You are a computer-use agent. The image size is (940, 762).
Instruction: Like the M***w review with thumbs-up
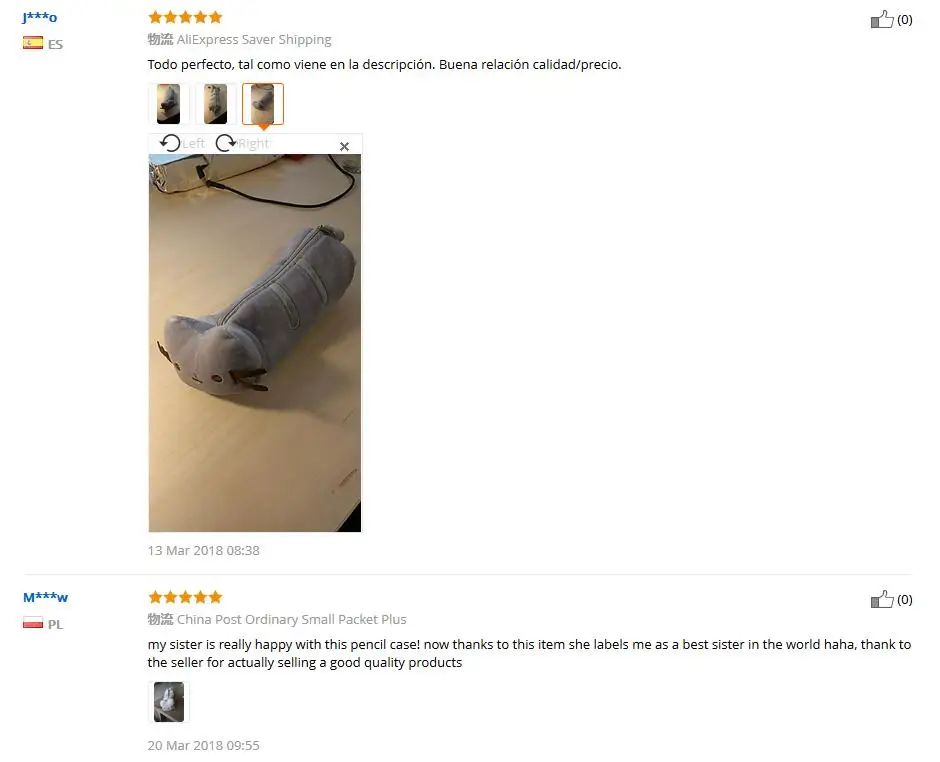882,600
